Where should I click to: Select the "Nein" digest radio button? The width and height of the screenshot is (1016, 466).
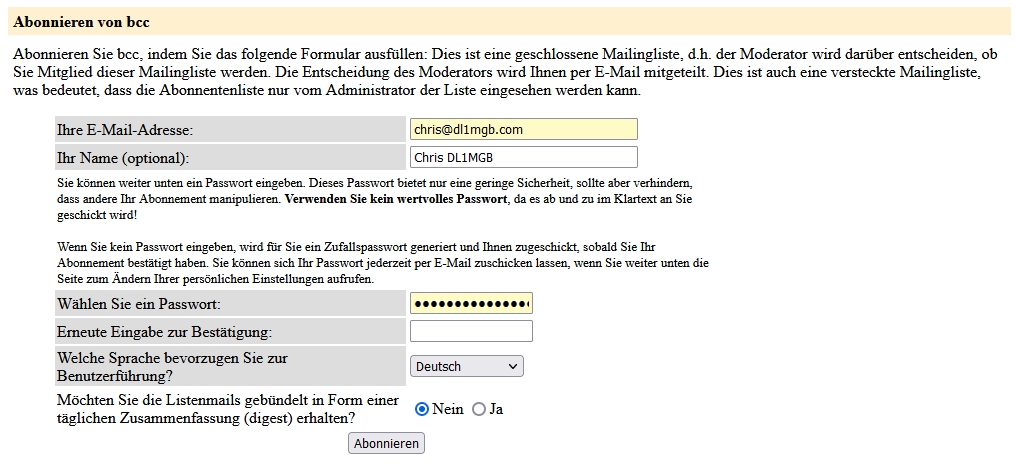pos(422,409)
